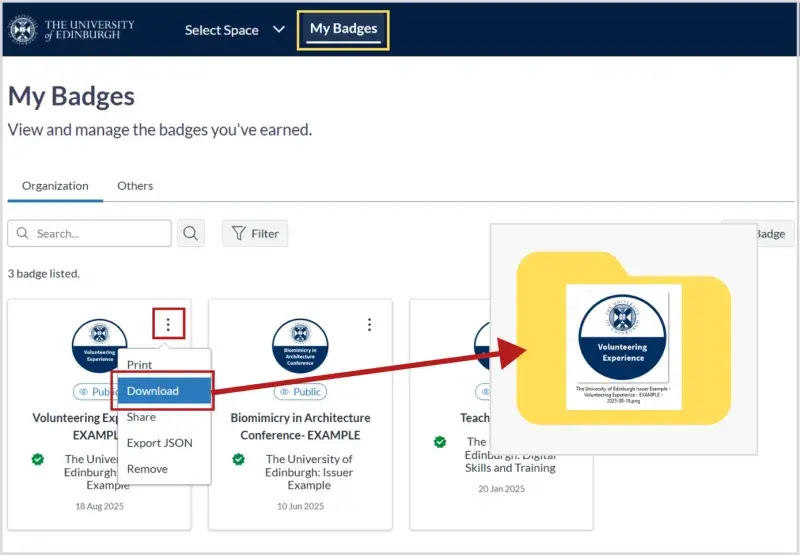Choose Download from the context menu
The image size is (800, 555).
pyautogui.click(x=164, y=391)
